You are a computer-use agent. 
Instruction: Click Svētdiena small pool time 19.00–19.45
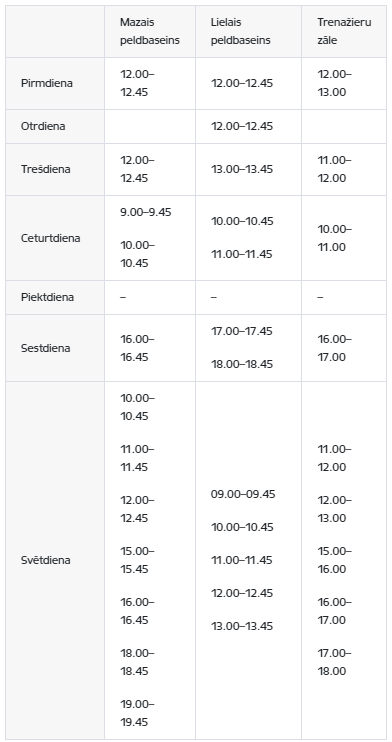pyautogui.click(x=137, y=713)
